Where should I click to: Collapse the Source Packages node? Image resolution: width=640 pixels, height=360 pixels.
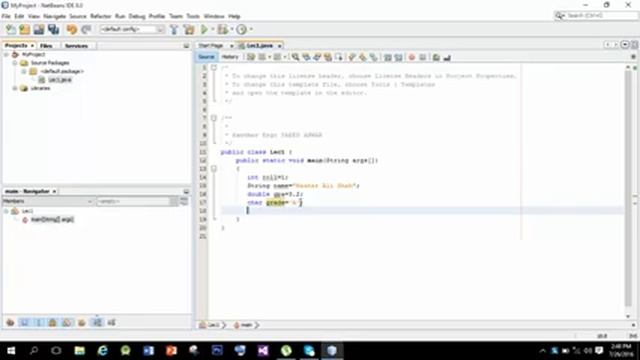(15, 63)
